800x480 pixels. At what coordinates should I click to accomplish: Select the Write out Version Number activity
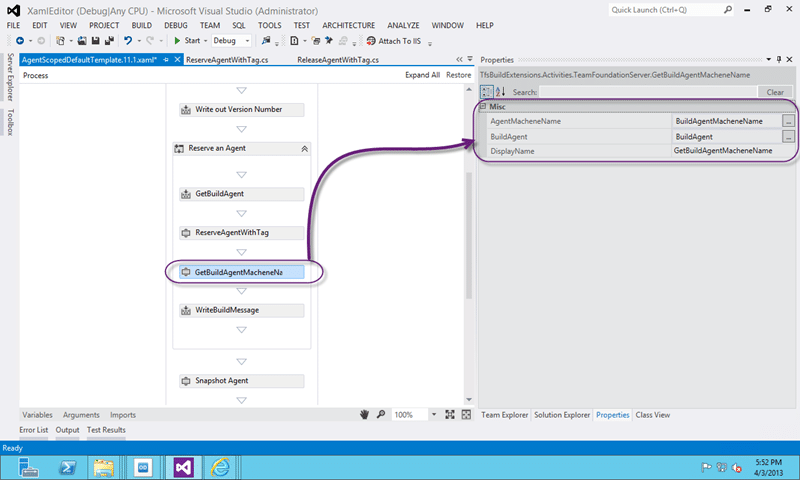[x=242, y=110]
